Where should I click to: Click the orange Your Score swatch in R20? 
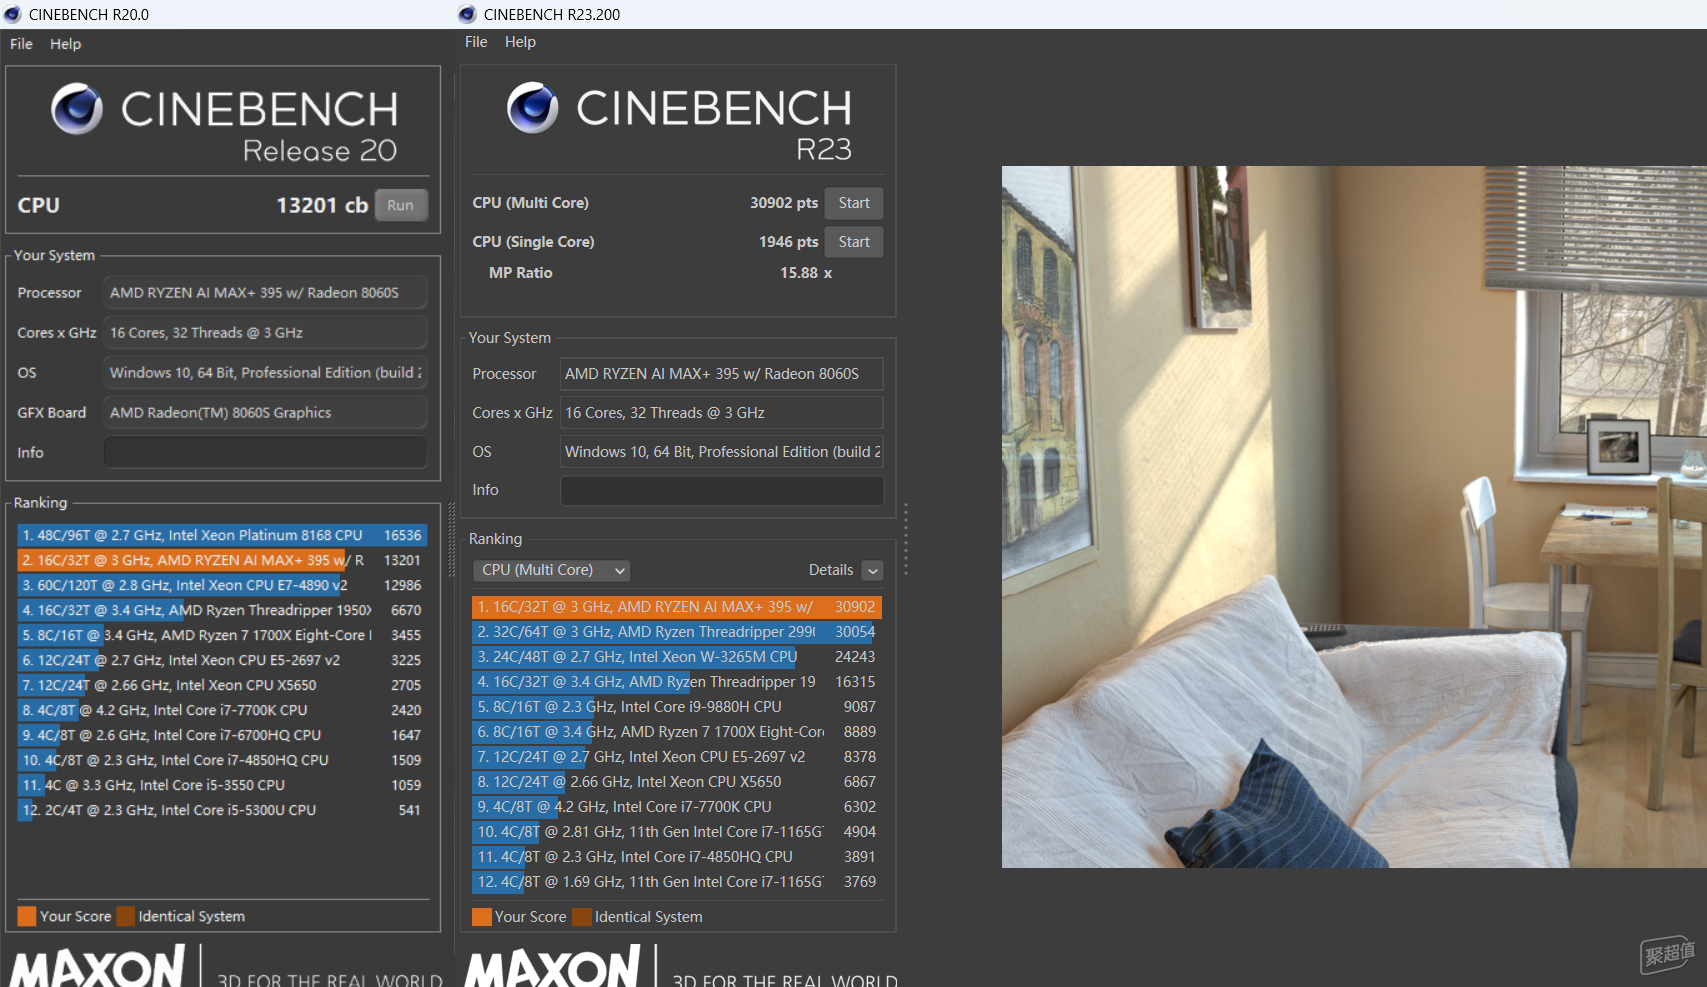27,916
